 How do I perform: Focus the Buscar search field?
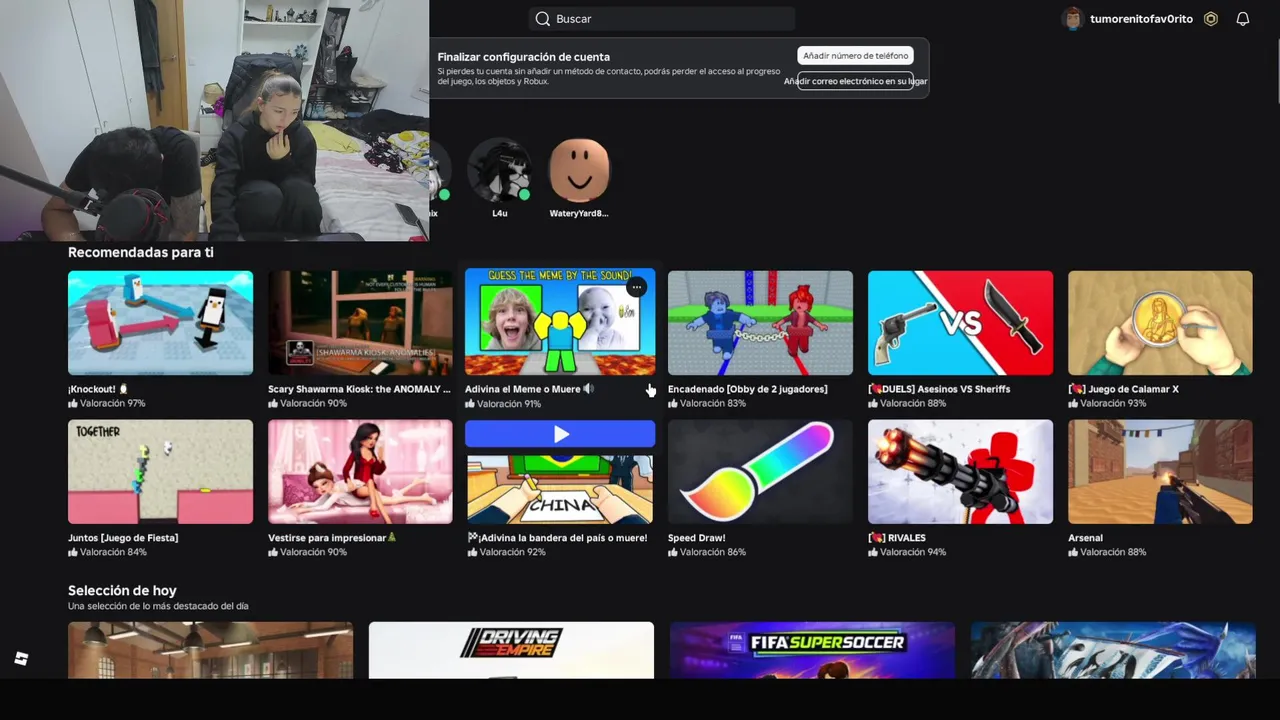point(662,19)
